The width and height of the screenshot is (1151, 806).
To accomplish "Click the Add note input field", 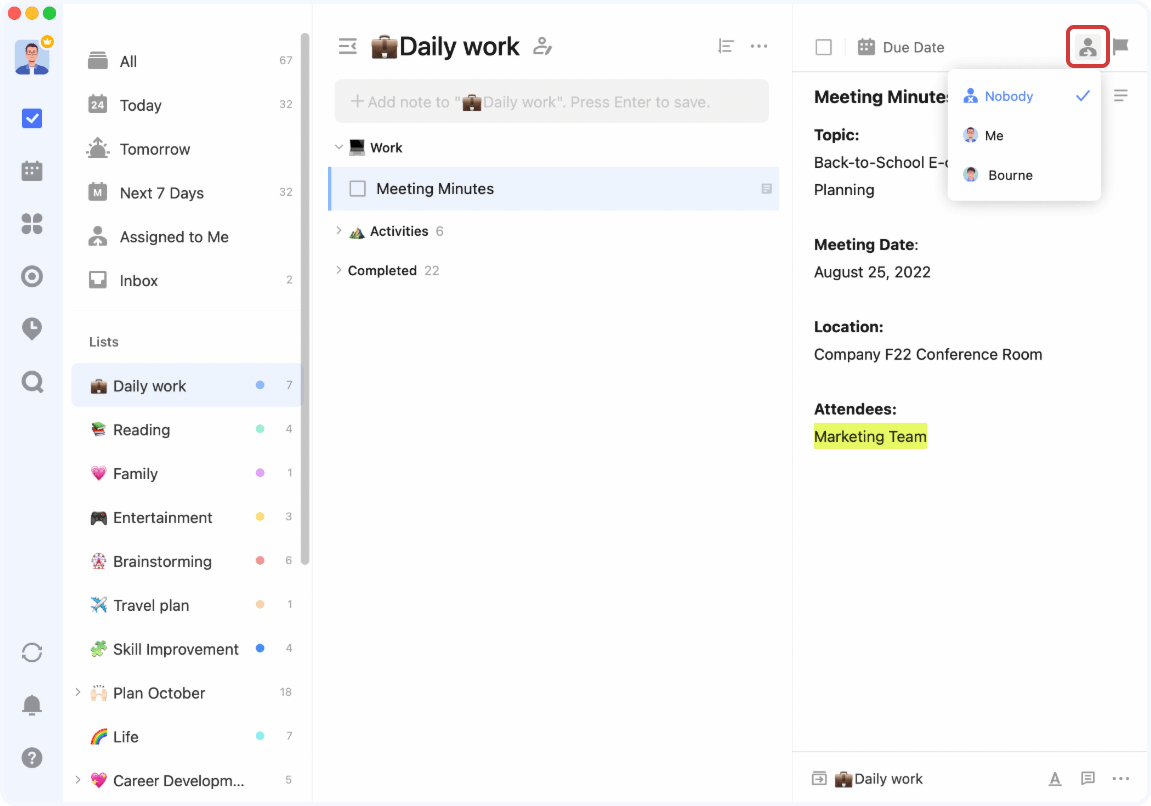I will point(551,102).
